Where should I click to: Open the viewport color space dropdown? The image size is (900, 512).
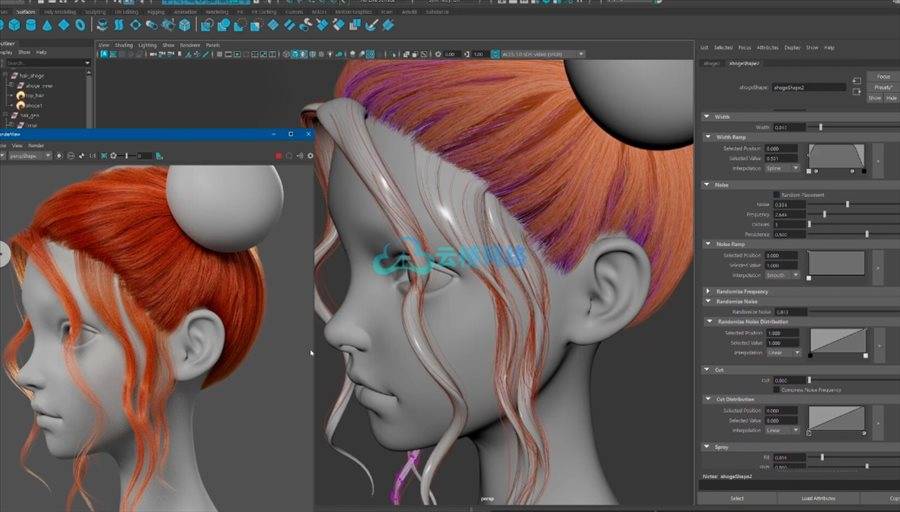click(x=545, y=54)
